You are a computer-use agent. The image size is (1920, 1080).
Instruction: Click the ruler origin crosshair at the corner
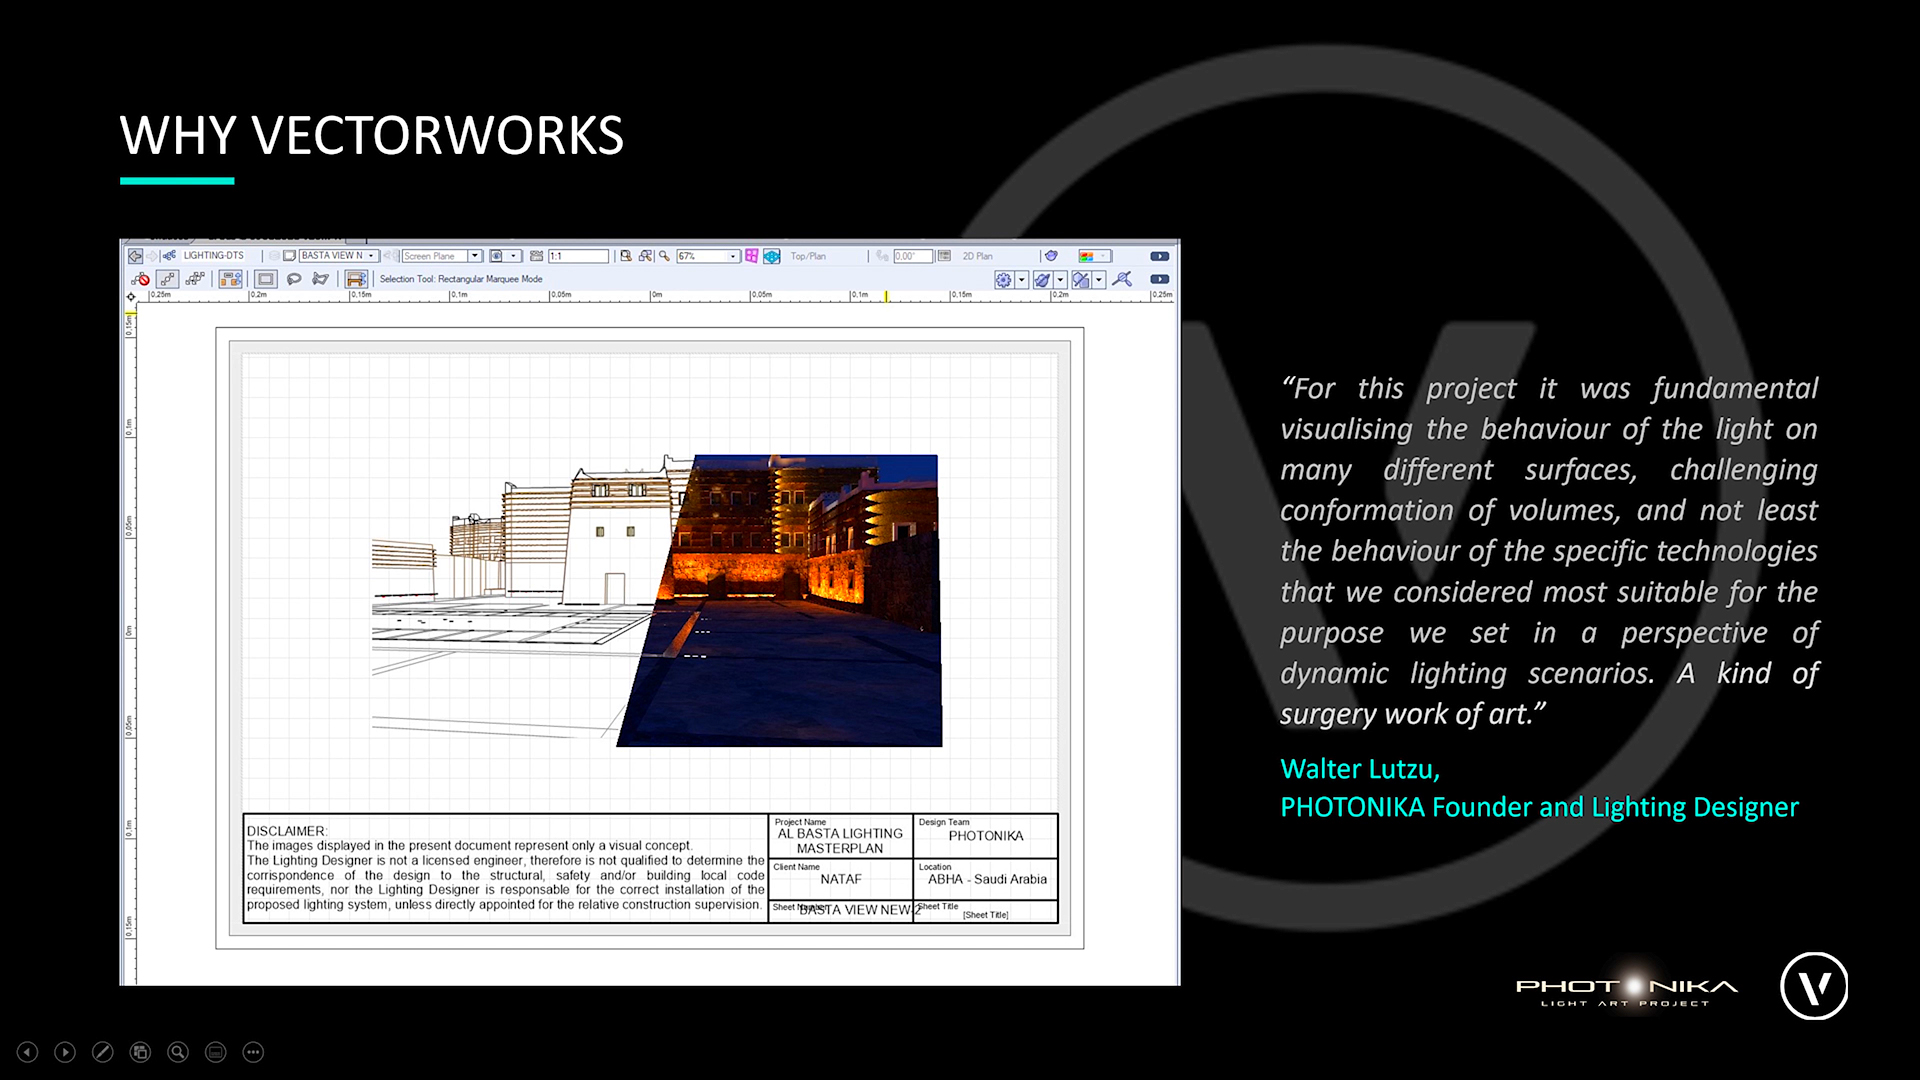(x=131, y=297)
